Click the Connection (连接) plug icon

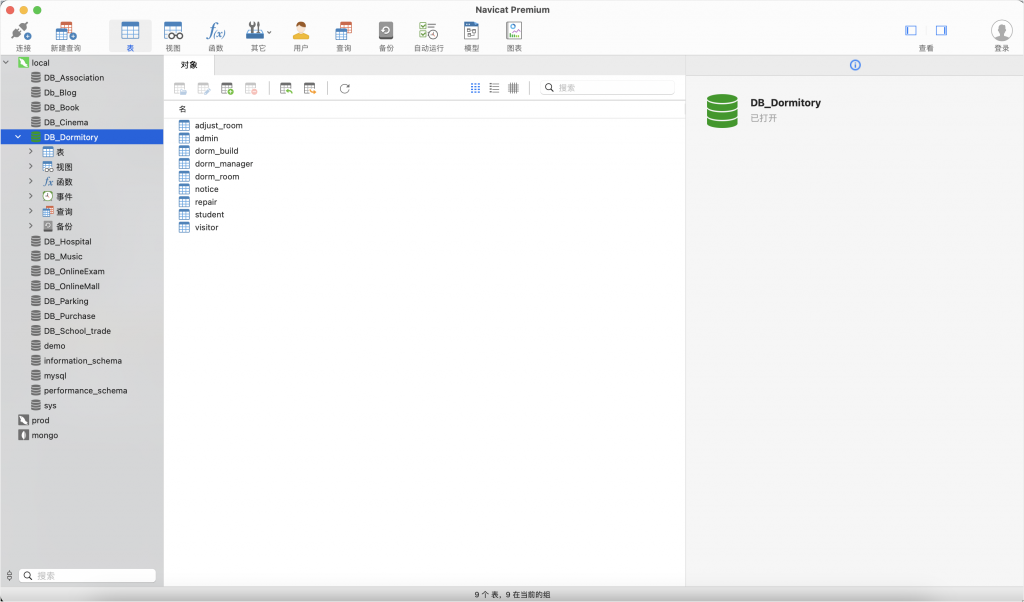click(x=22, y=32)
